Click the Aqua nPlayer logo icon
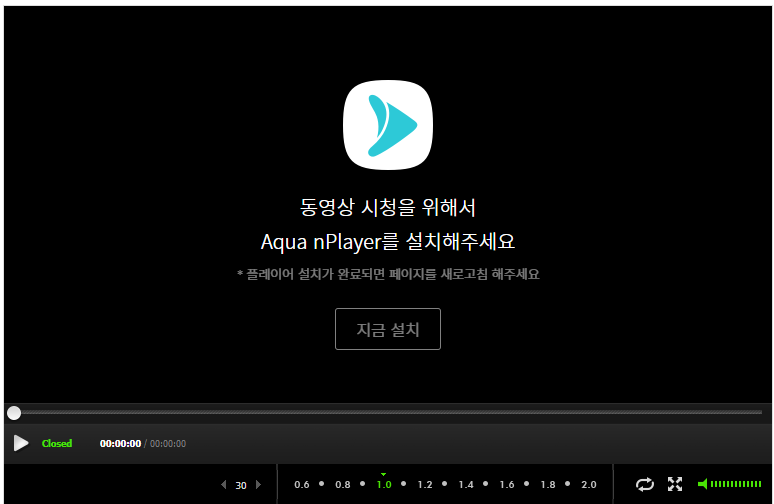Image resolution: width=774 pixels, height=504 pixels. point(388,125)
